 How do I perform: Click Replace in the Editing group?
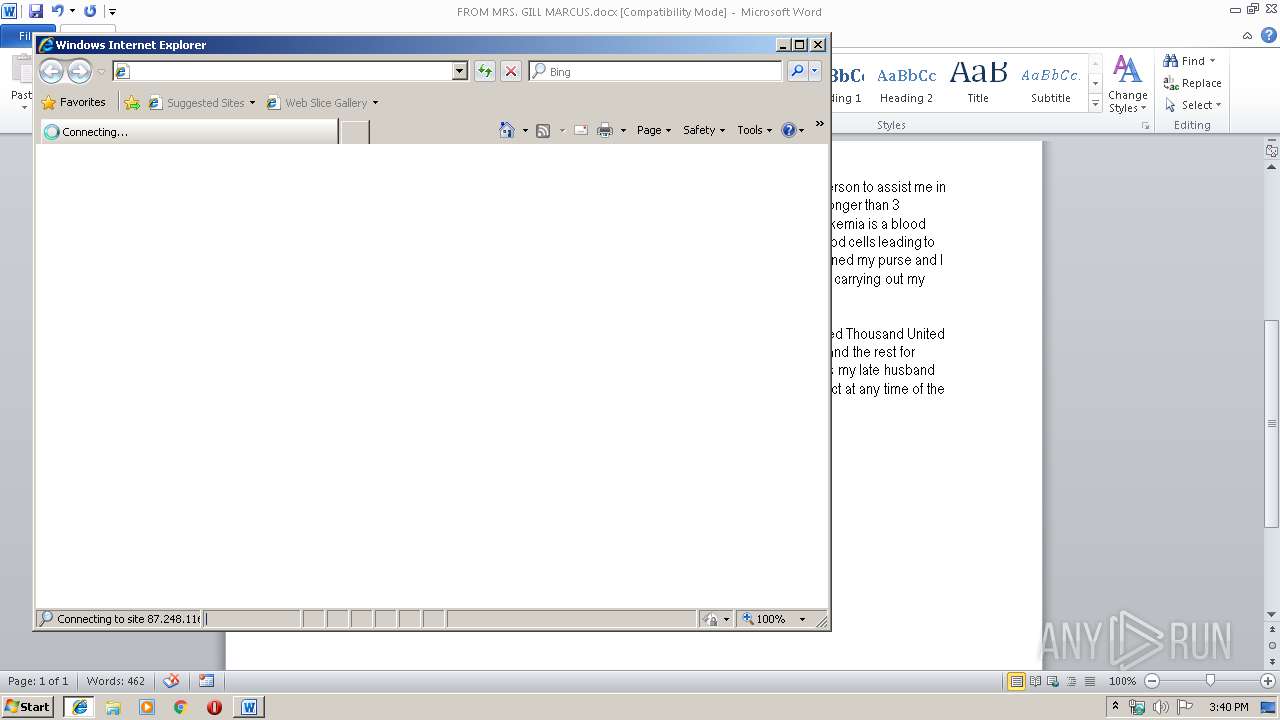point(1192,83)
